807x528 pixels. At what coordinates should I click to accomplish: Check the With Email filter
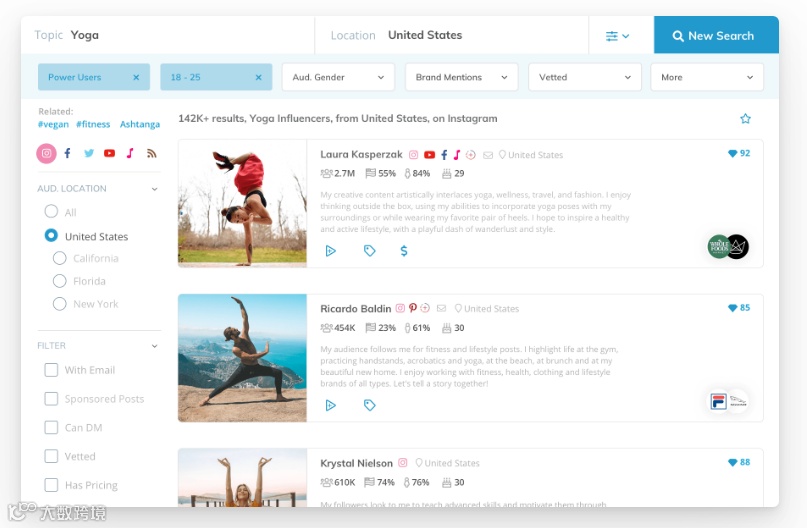[x=51, y=370]
